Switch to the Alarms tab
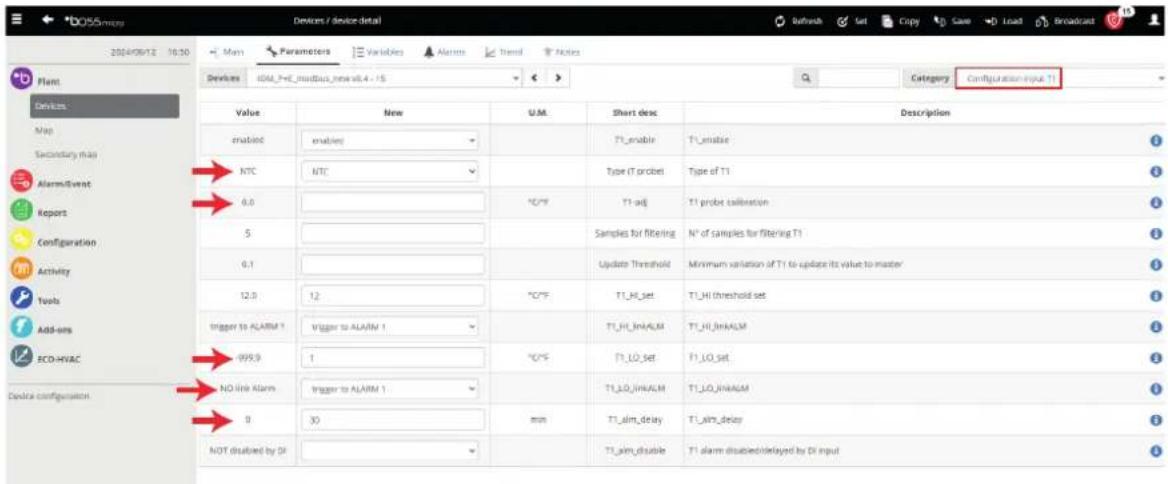 pyautogui.click(x=445, y=52)
